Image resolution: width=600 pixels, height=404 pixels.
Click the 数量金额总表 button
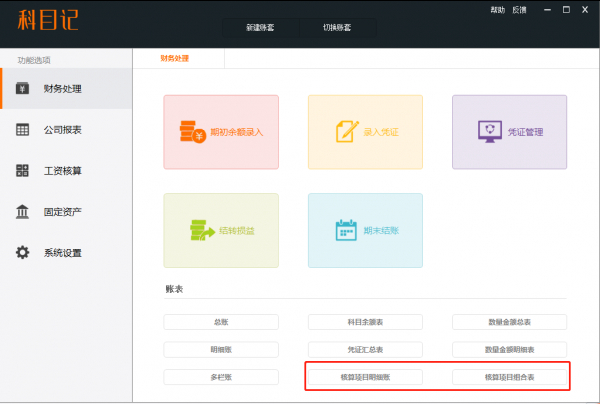pyautogui.click(x=509, y=322)
